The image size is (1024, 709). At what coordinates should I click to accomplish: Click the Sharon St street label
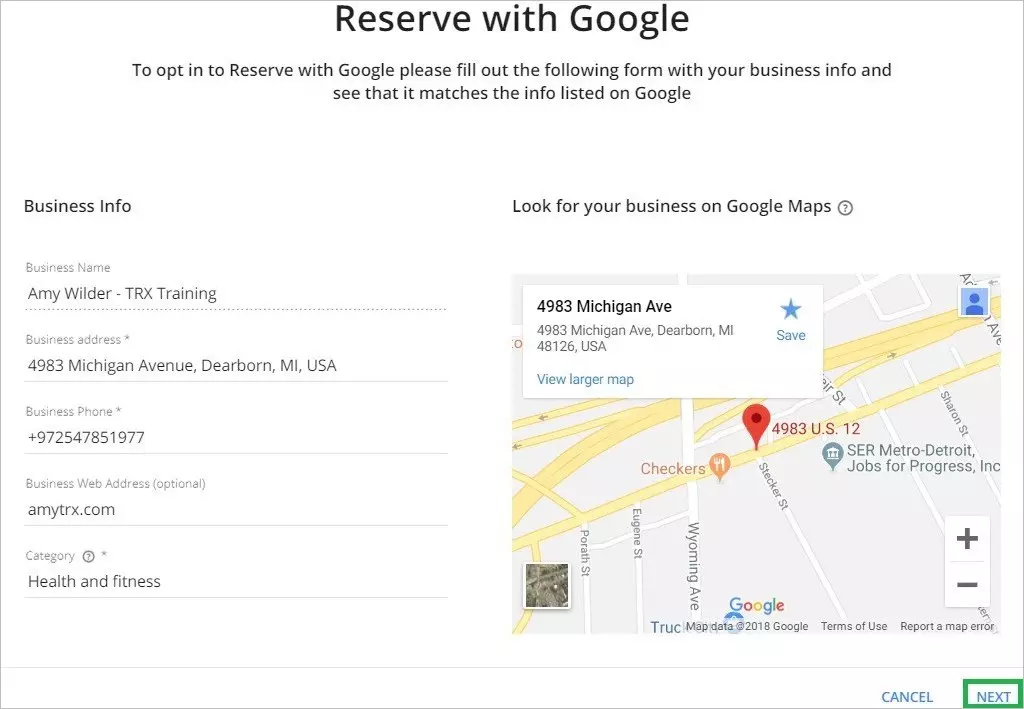(953, 413)
